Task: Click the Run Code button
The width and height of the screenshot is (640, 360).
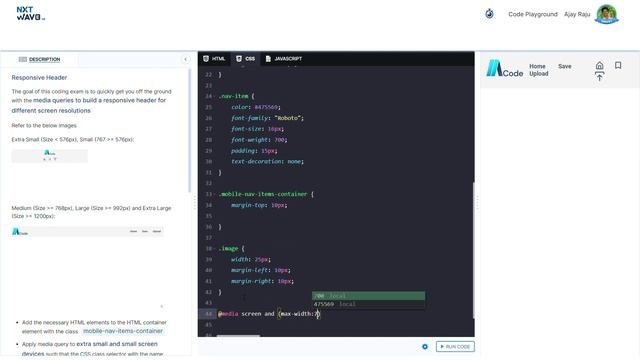Action: [x=455, y=347]
